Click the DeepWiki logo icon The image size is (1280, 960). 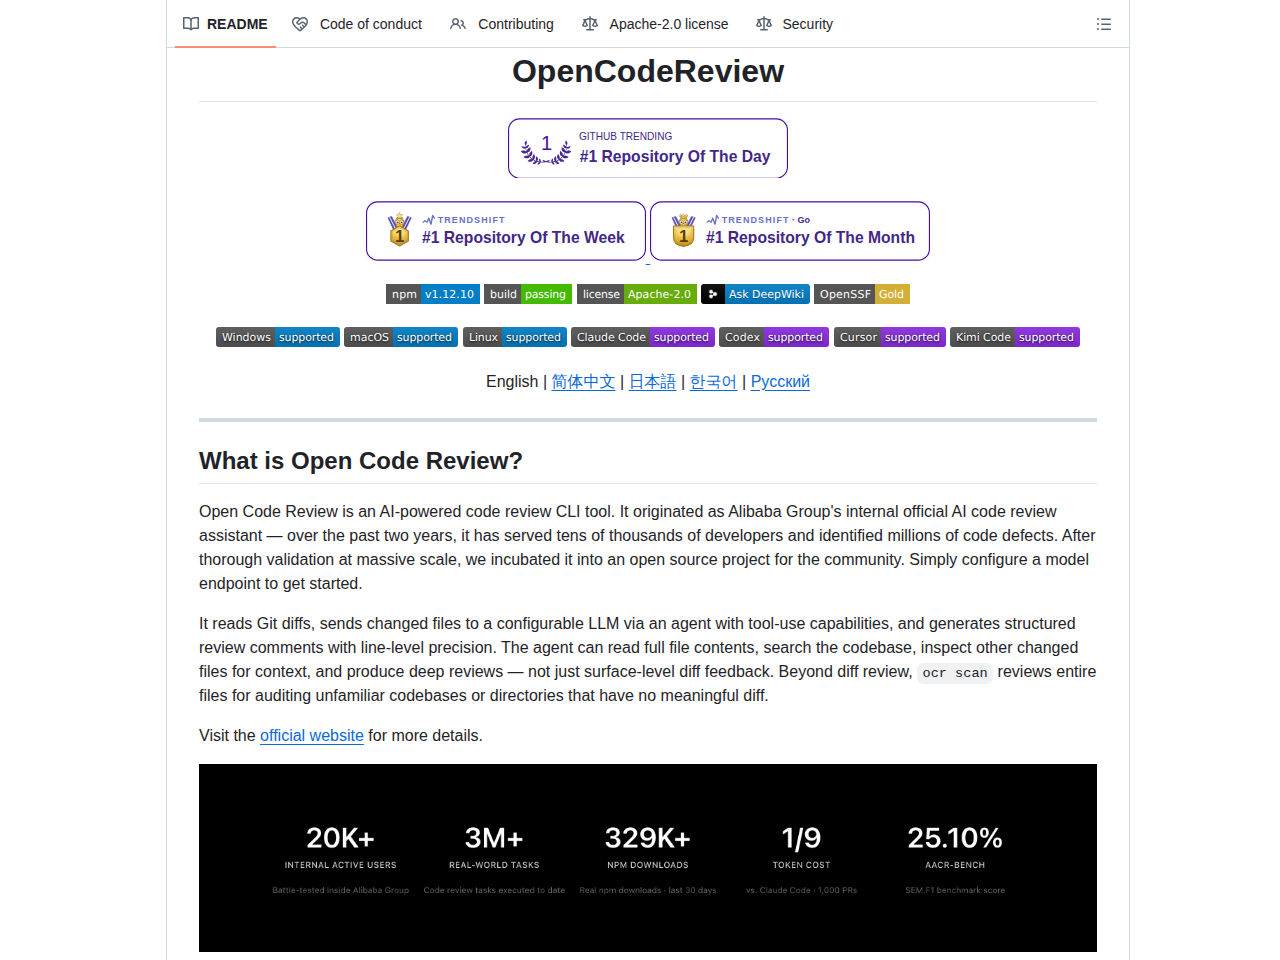(712, 294)
